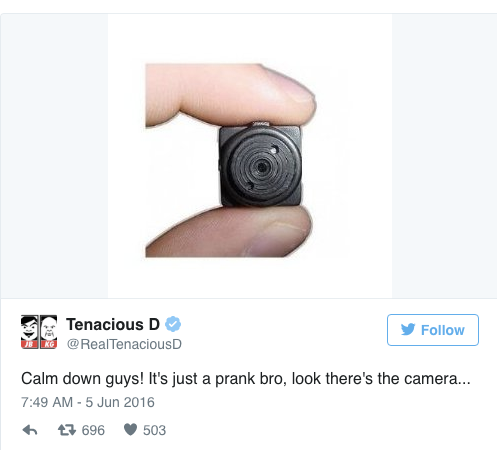Click the retweet icon
Screen dimensions: 497x450
coord(67,430)
